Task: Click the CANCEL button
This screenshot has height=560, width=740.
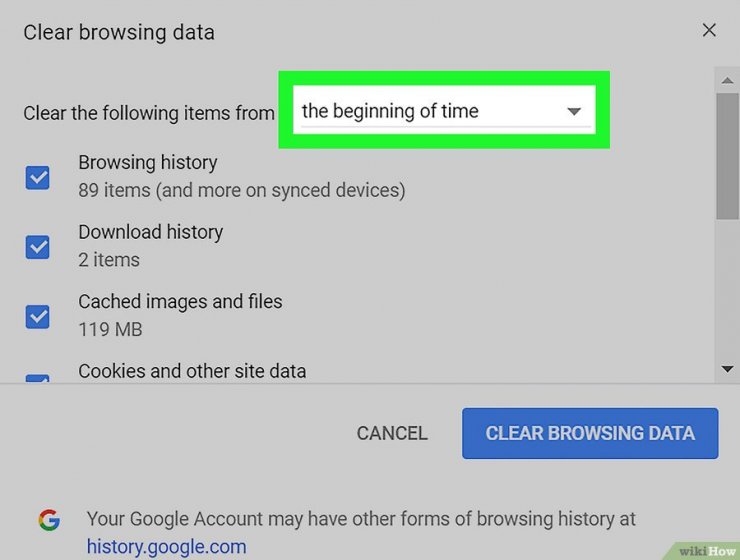Action: [x=392, y=433]
